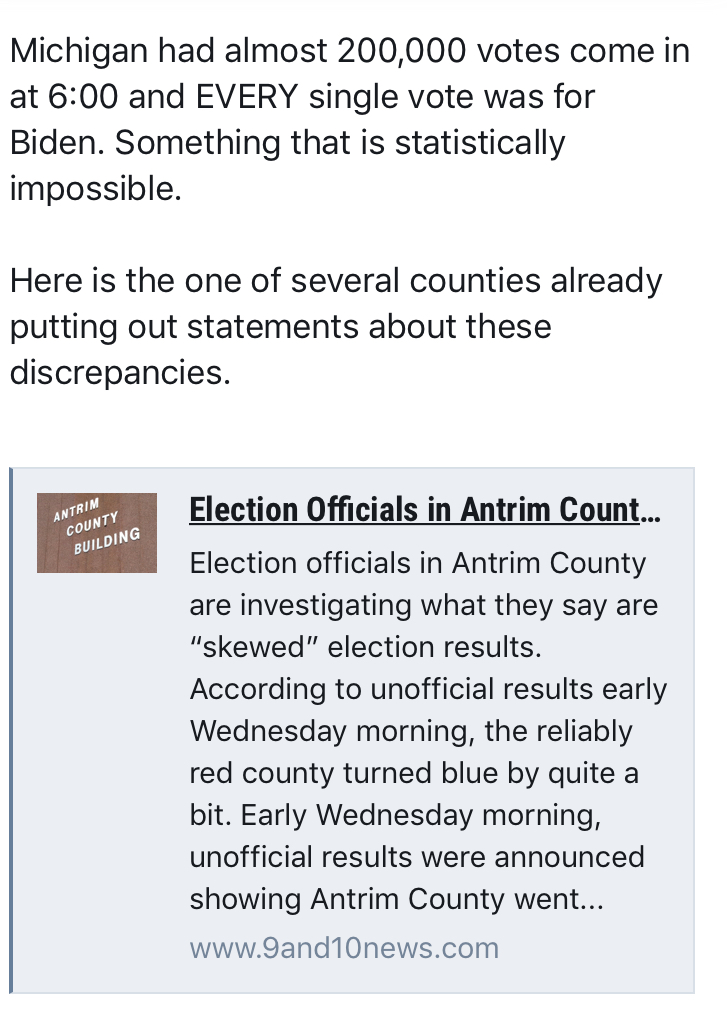
Task: Click the 'Here is the one of several counties' paragraph
Action: (x=335, y=326)
